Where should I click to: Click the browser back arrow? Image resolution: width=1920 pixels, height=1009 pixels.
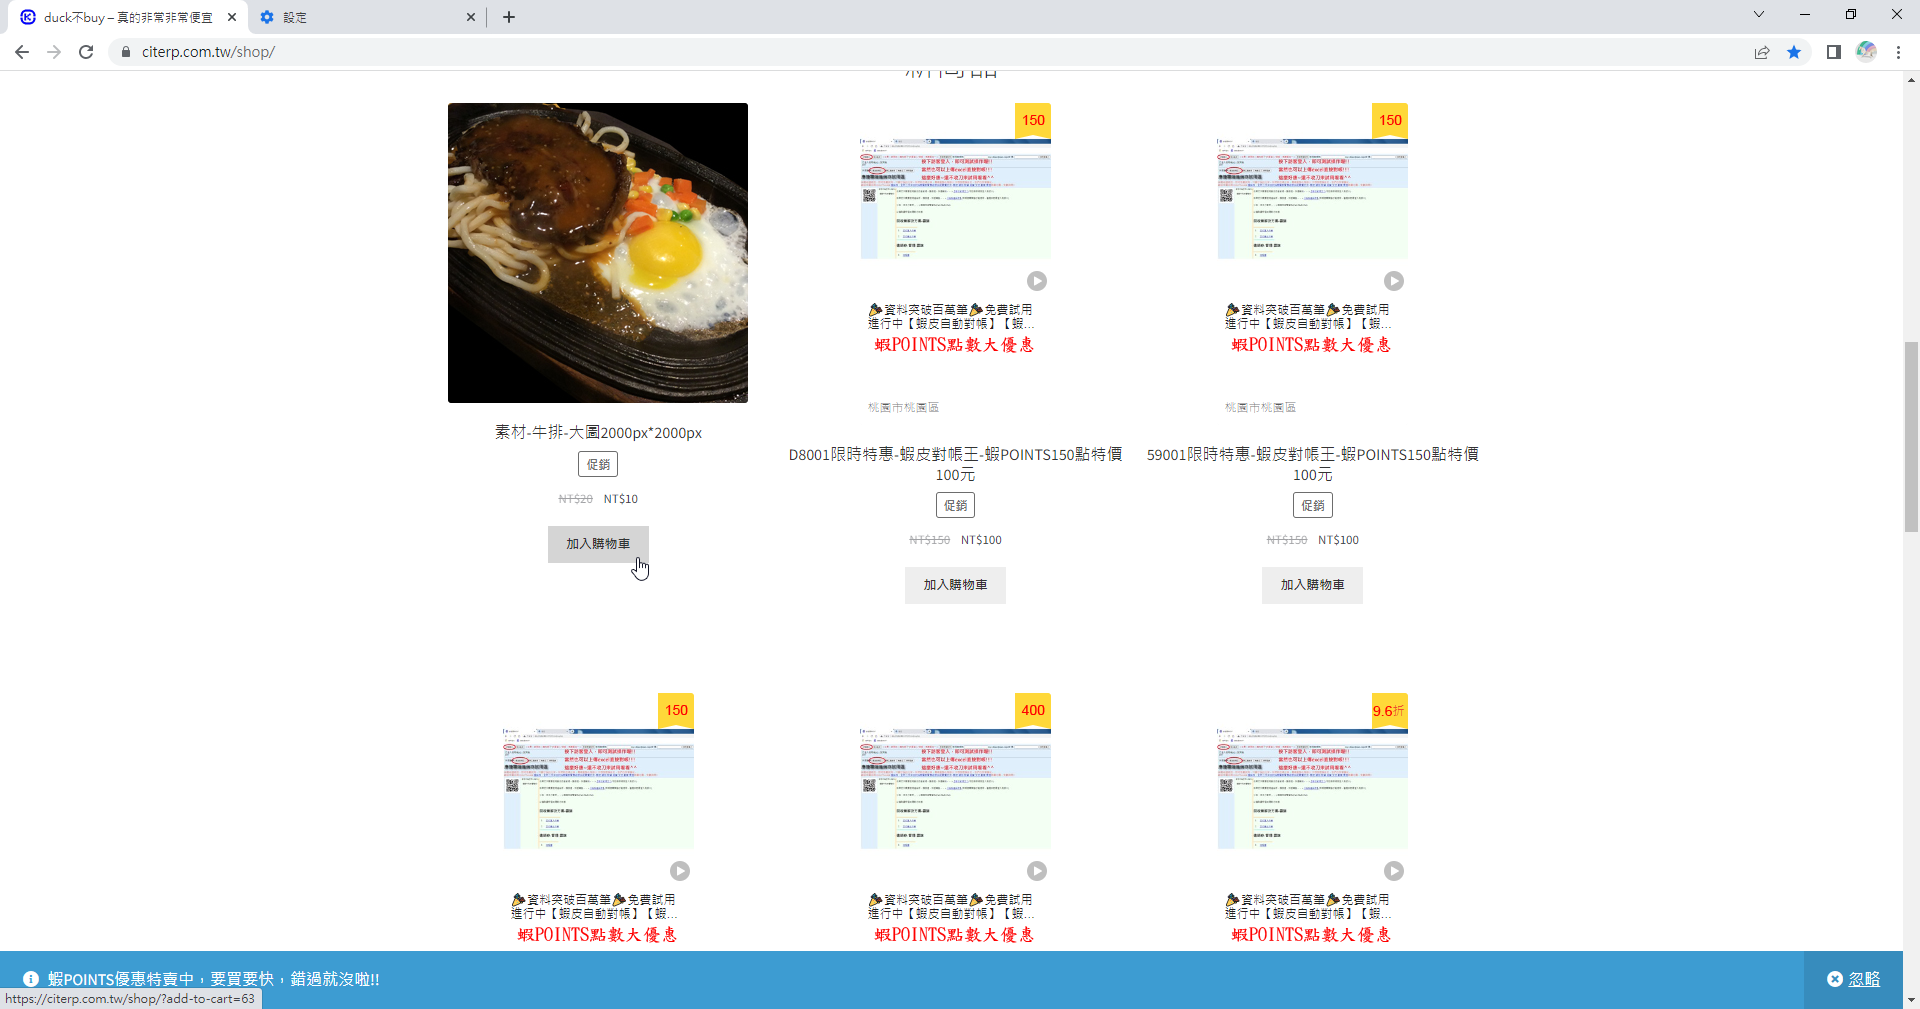[x=22, y=52]
